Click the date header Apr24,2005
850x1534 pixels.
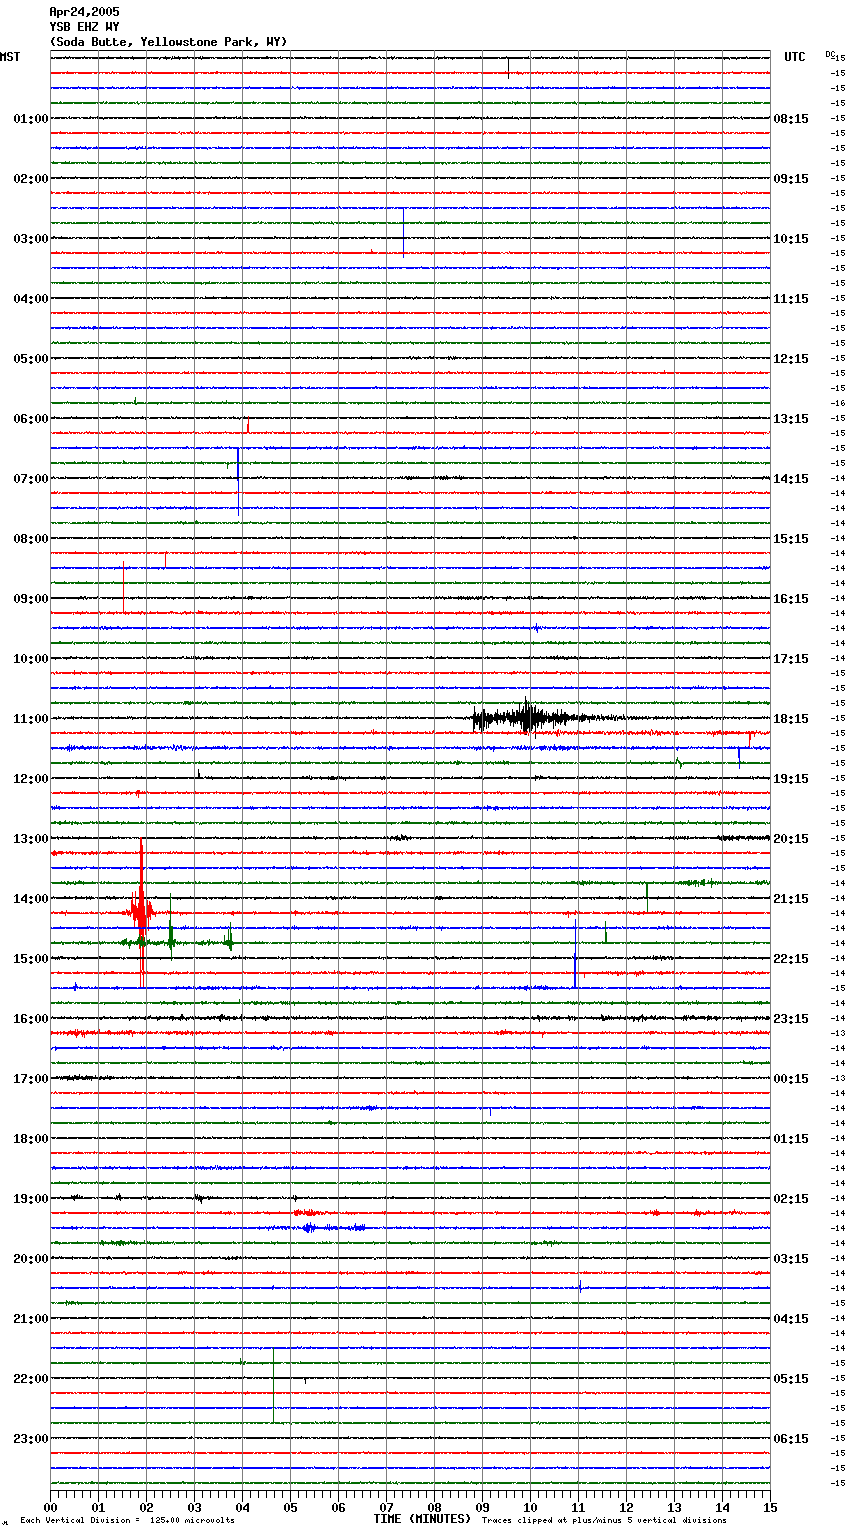click(84, 12)
